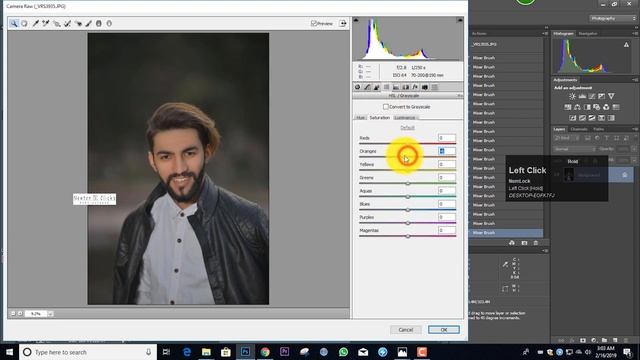Switch to the Navigator tab in Photoshop

[x=588, y=33]
